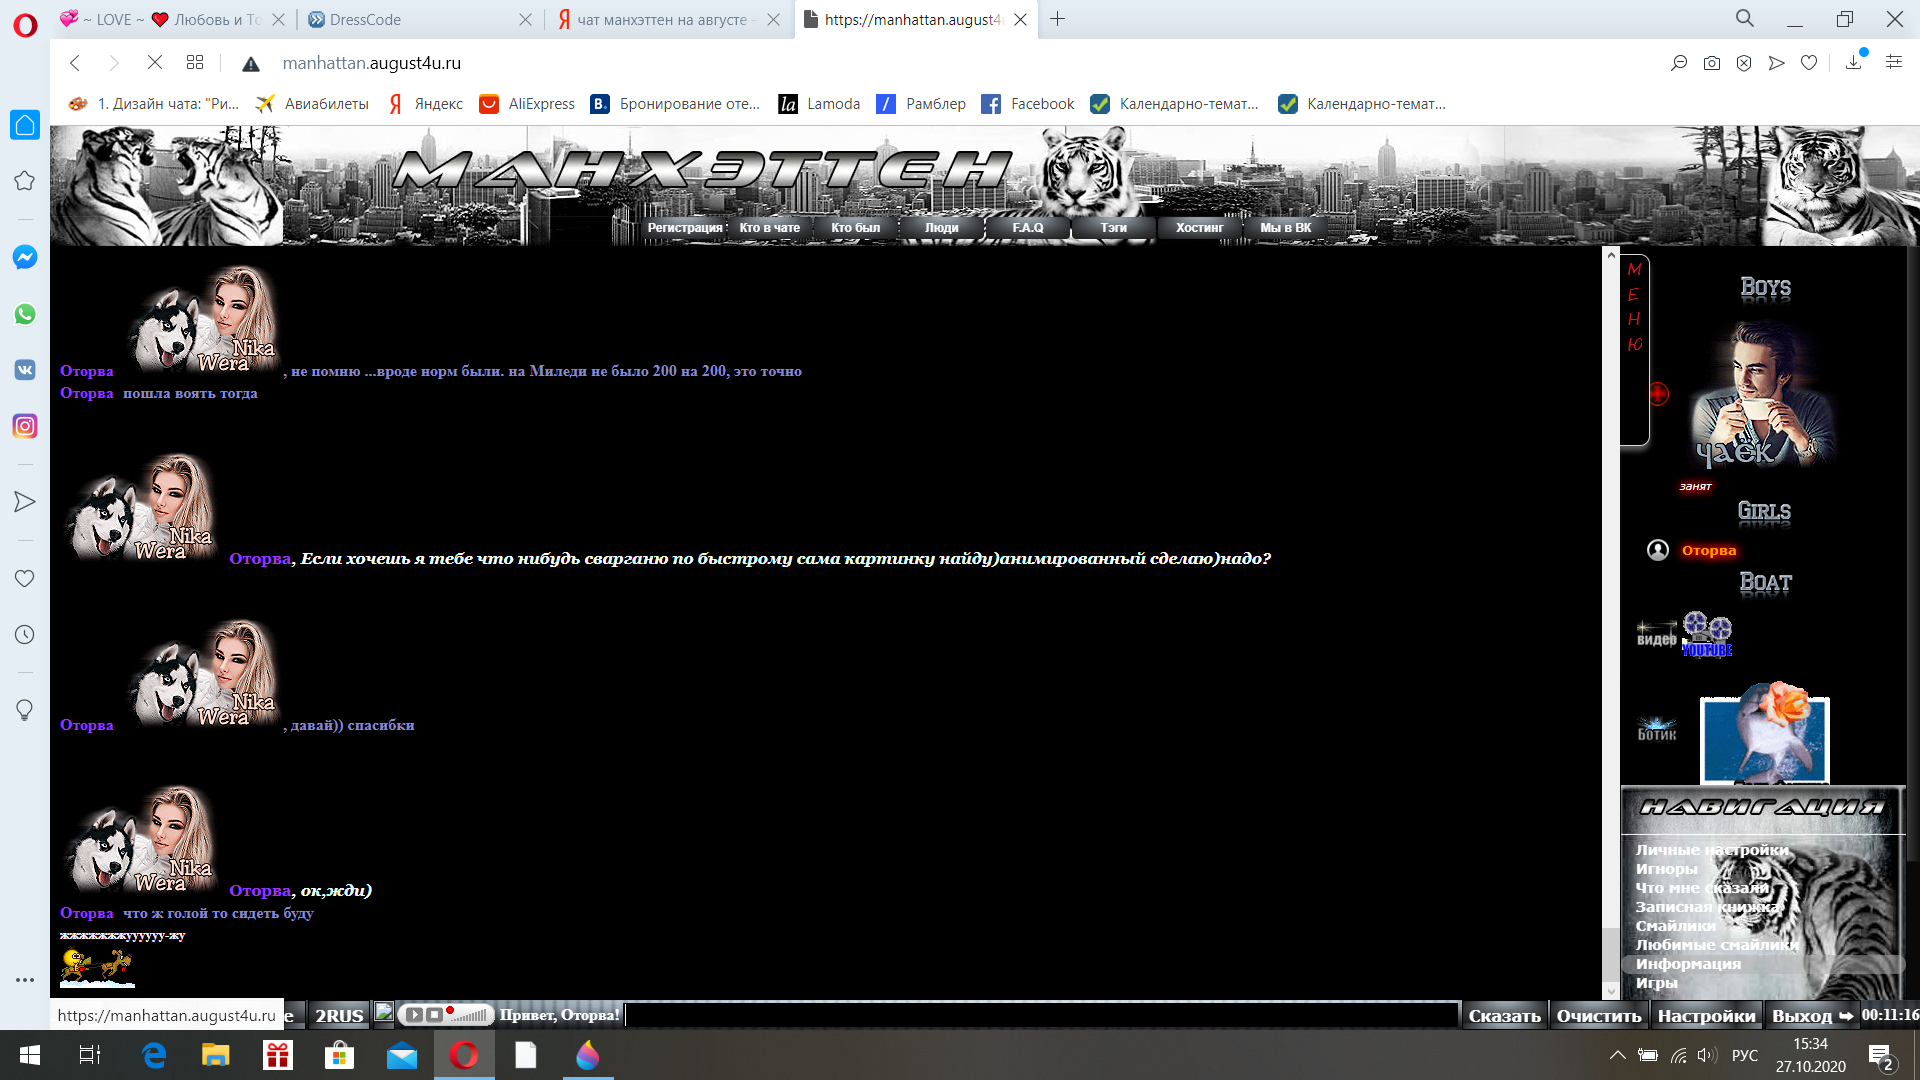Viewport: 1920px width, 1080px height.
Task: Click the Opera menu logo
Action: tap(25, 25)
